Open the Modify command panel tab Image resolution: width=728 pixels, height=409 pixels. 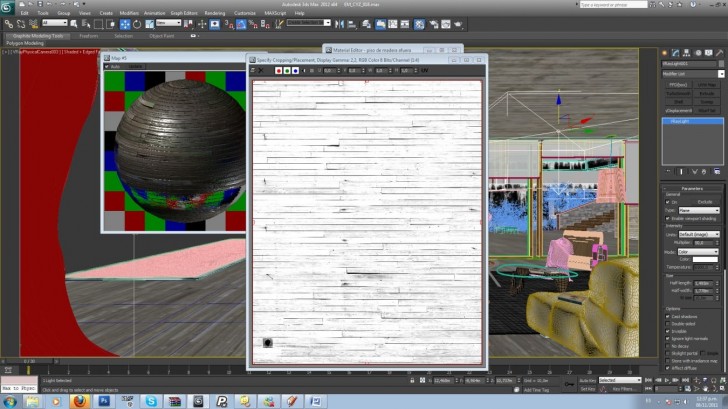(x=676, y=53)
